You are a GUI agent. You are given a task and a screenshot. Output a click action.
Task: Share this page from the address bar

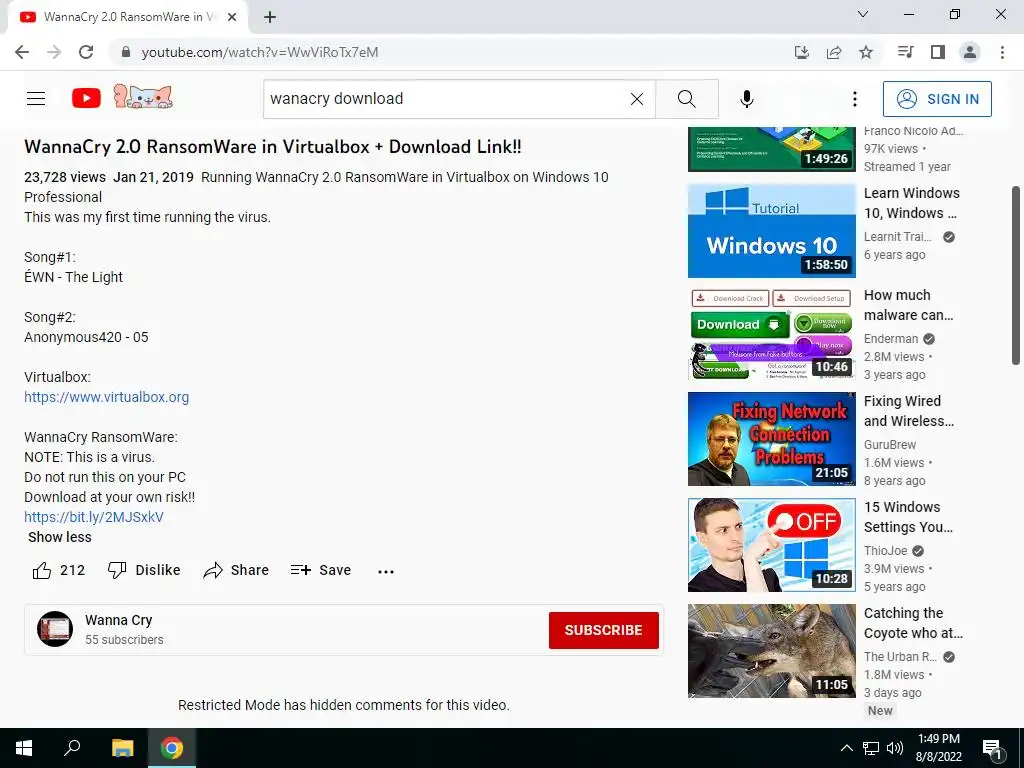pos(834,52)
